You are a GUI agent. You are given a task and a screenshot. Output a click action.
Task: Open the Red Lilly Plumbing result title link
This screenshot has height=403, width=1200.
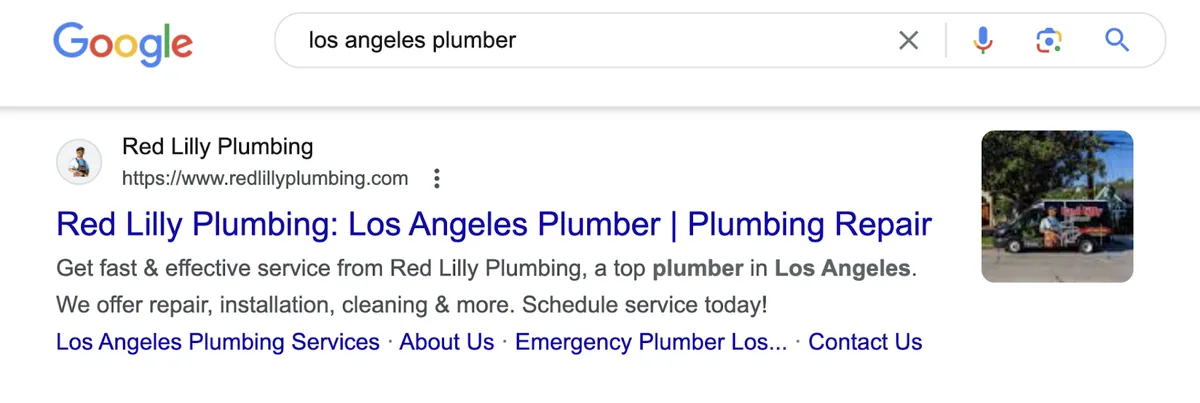[x=494, y=223]
